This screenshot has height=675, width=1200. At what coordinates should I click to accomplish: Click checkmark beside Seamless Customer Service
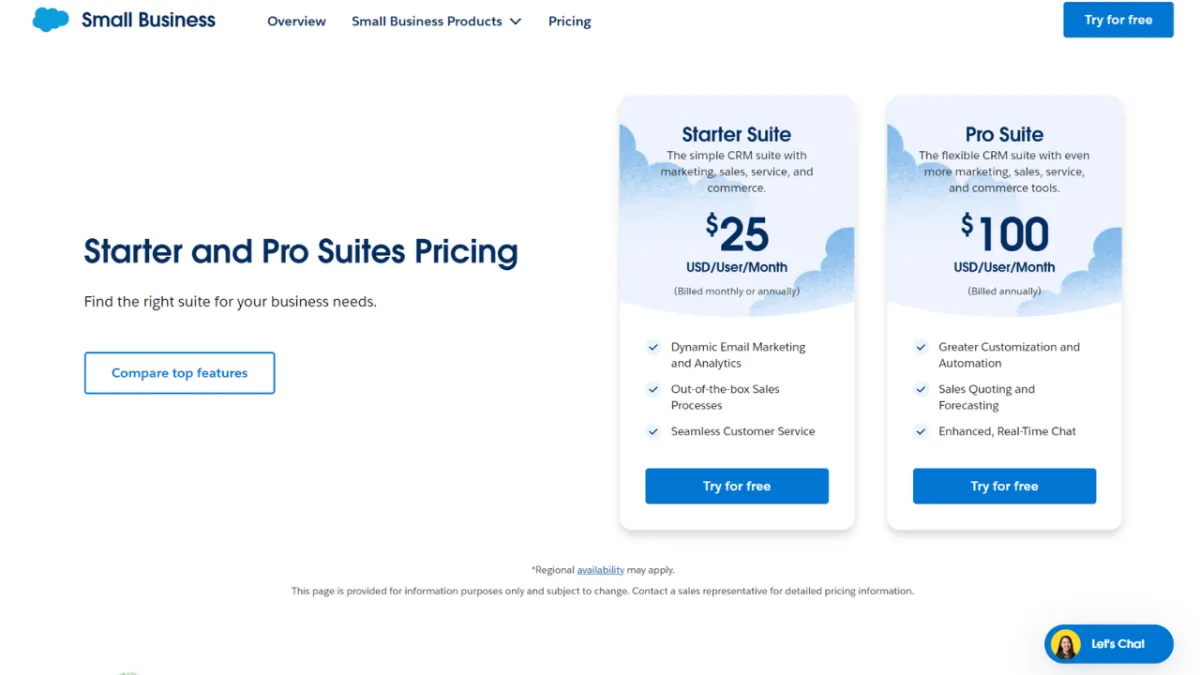pos(653,431)
